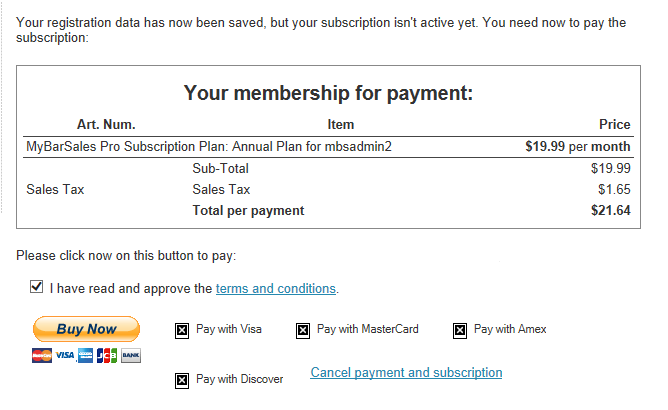Click the American Express card logo
The height and width of the screenshot is (410, 668).
(85, 355)
